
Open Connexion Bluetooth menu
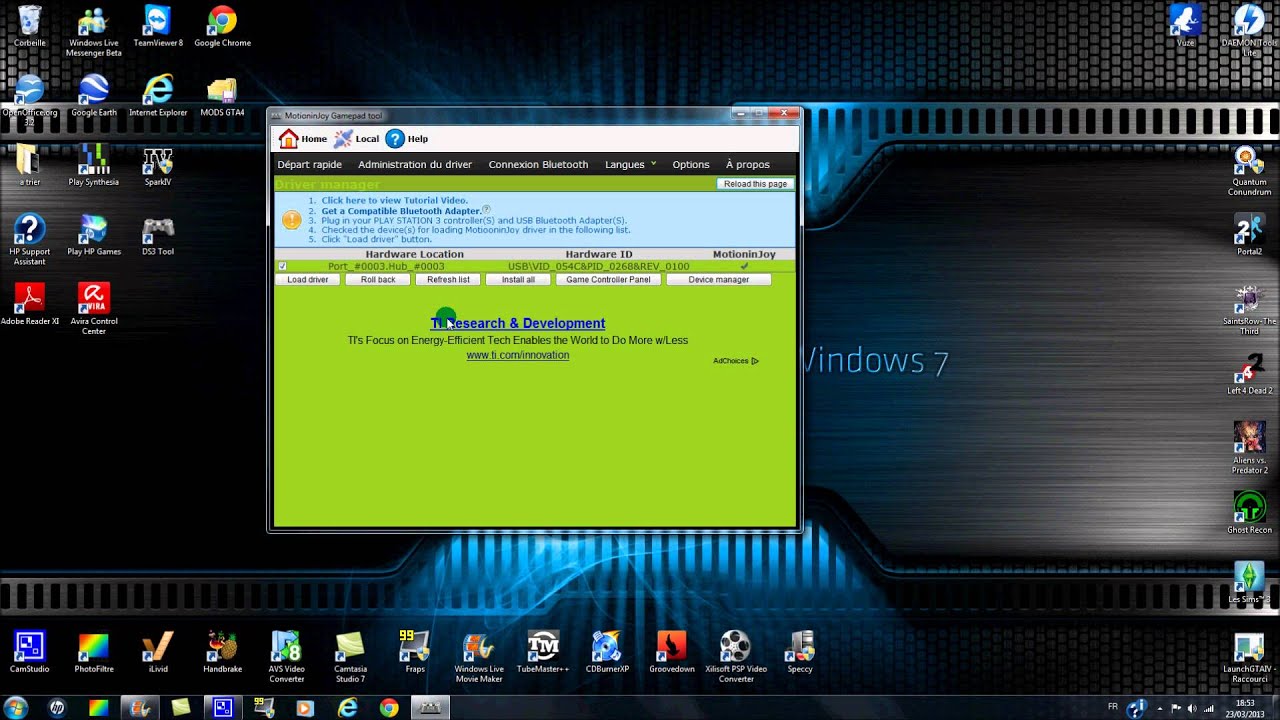click(538, 164)
